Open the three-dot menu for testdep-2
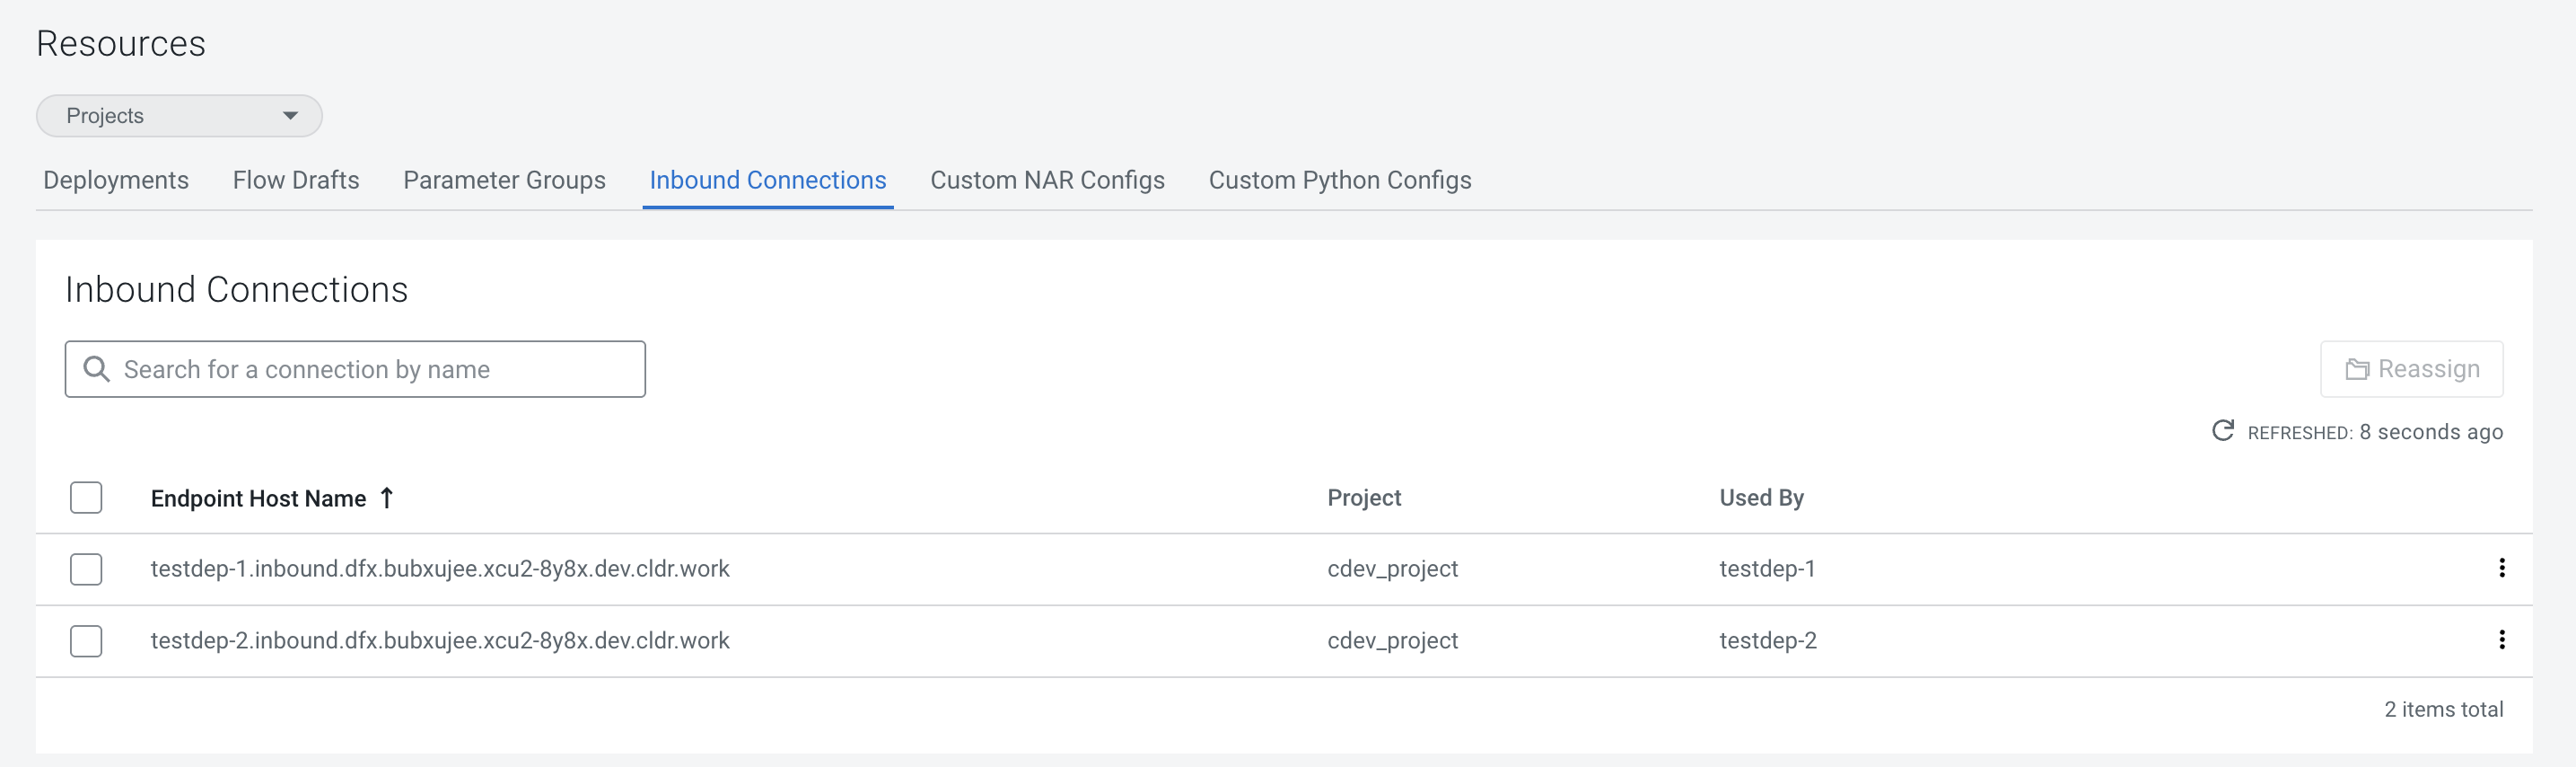The image size is (2576, 767). [x=2501, y=640]
